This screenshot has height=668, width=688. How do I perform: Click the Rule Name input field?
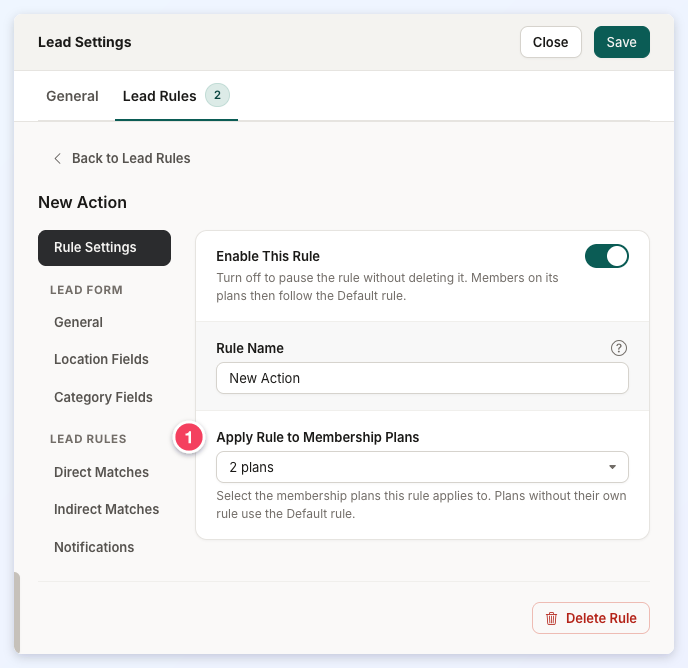[x=422, y=378]
